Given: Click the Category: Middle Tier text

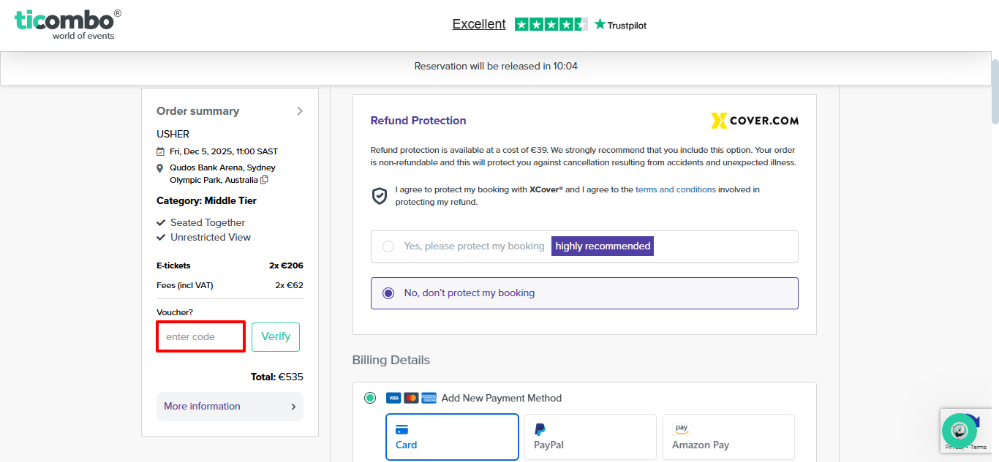Looking at the screenshot, I should click(206, 201).
